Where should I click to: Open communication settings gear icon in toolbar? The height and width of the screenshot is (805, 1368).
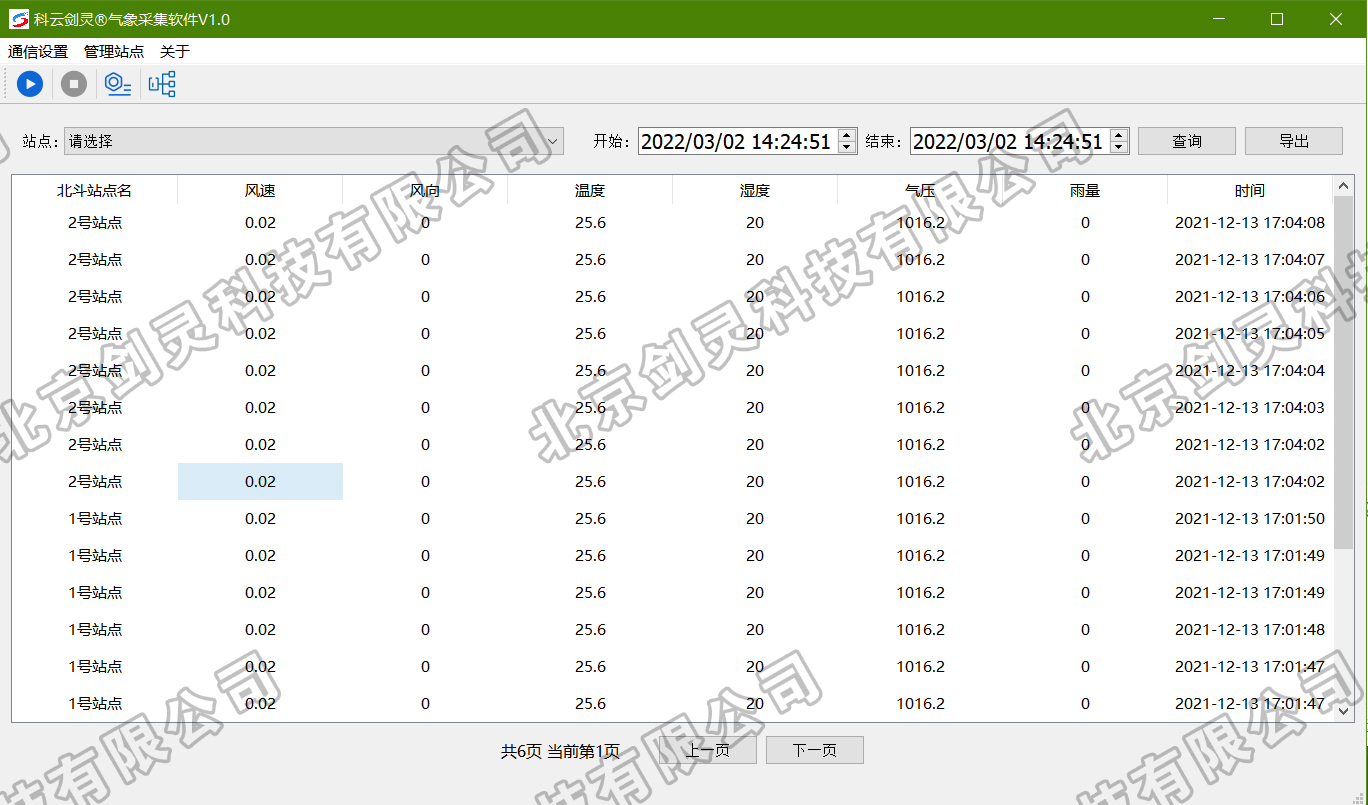118,84
